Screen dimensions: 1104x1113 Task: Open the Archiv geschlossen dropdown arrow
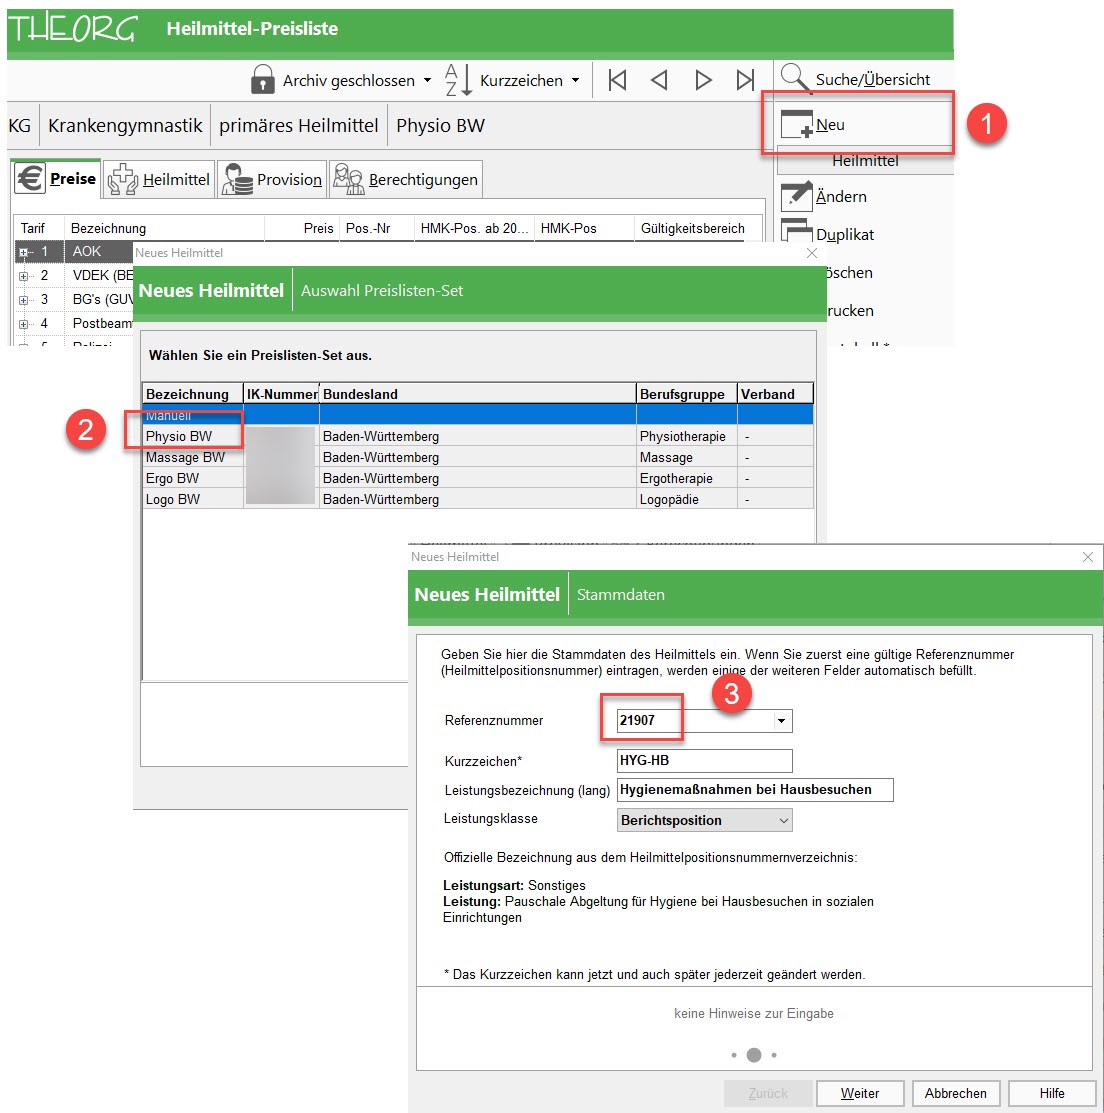point(427,80)
